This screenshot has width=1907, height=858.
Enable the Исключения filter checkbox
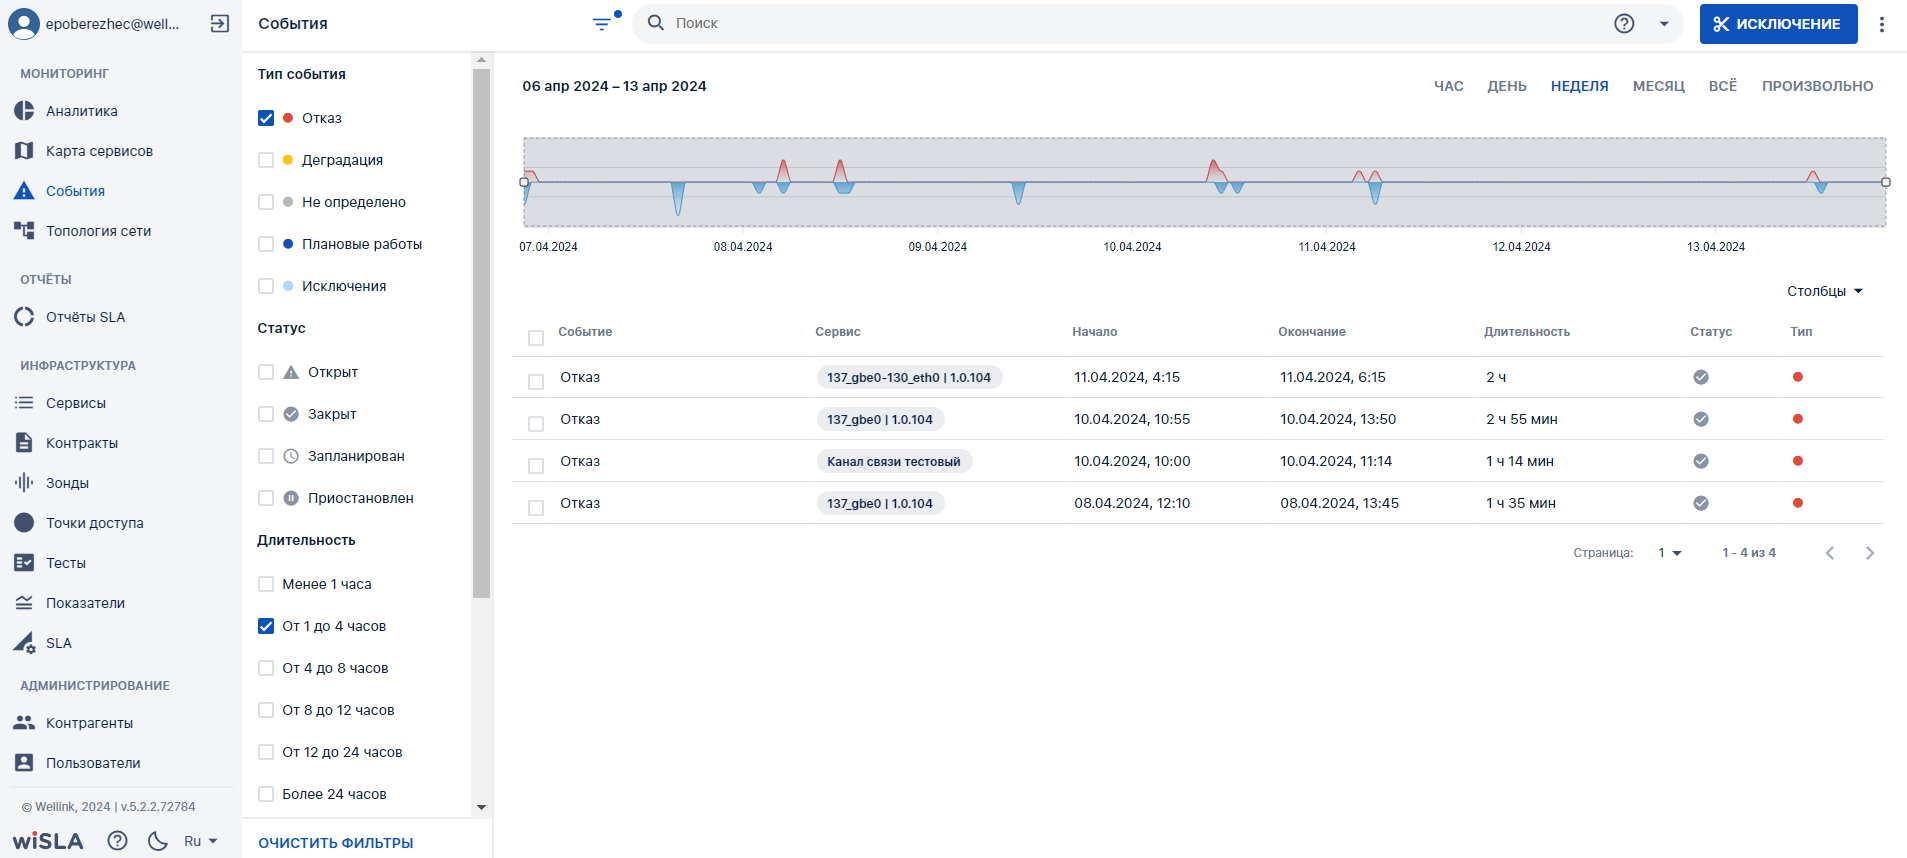(266, 286)
